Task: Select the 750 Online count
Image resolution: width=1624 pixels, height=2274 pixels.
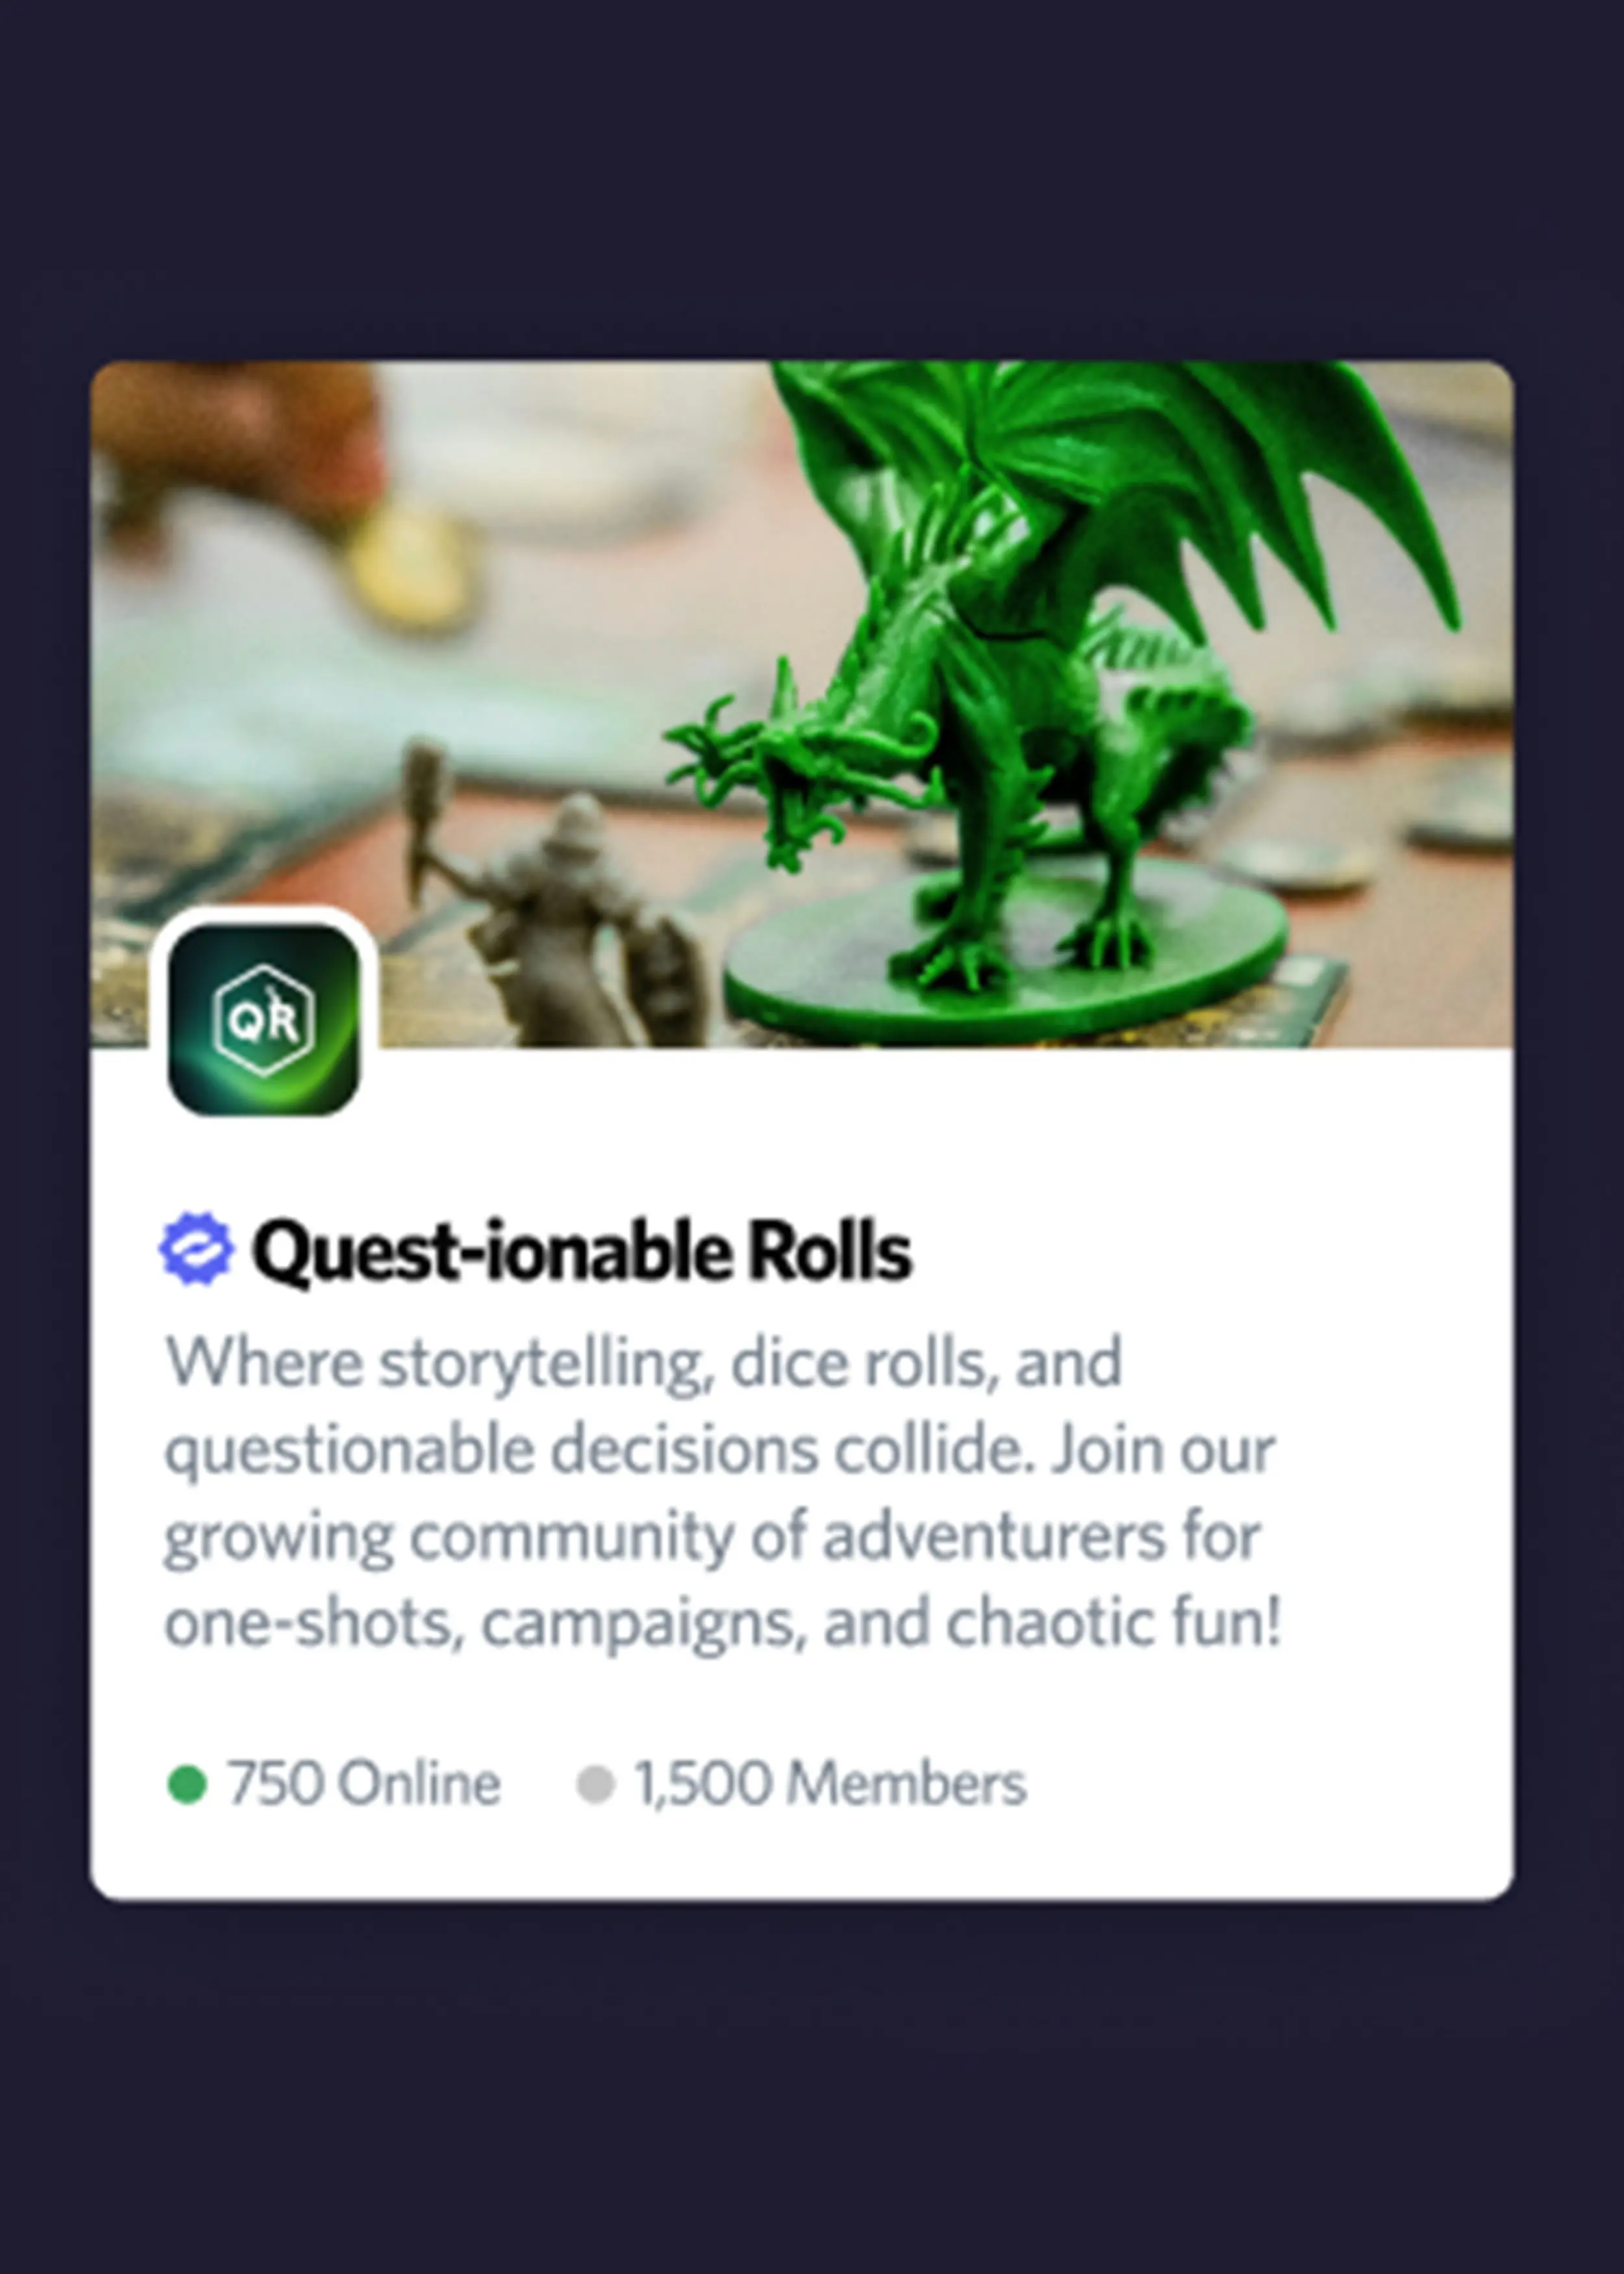Action: point(363,1784)
